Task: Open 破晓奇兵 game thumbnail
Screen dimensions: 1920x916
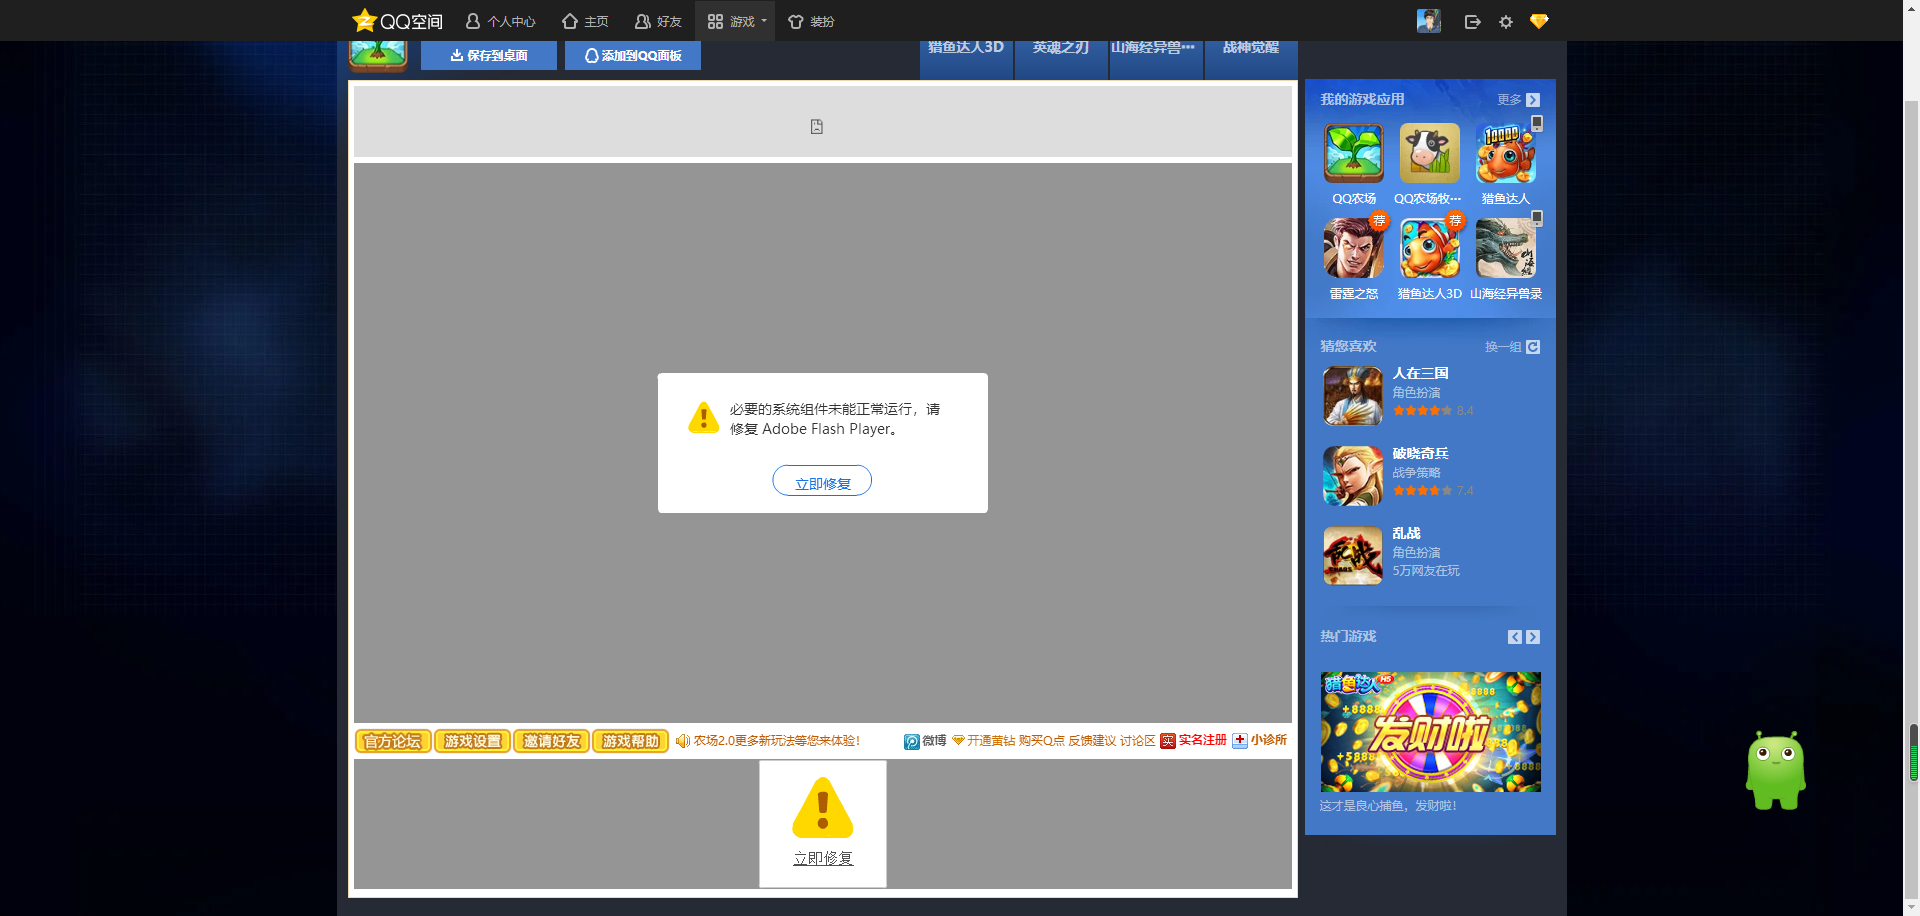Action: point(1353,476)
